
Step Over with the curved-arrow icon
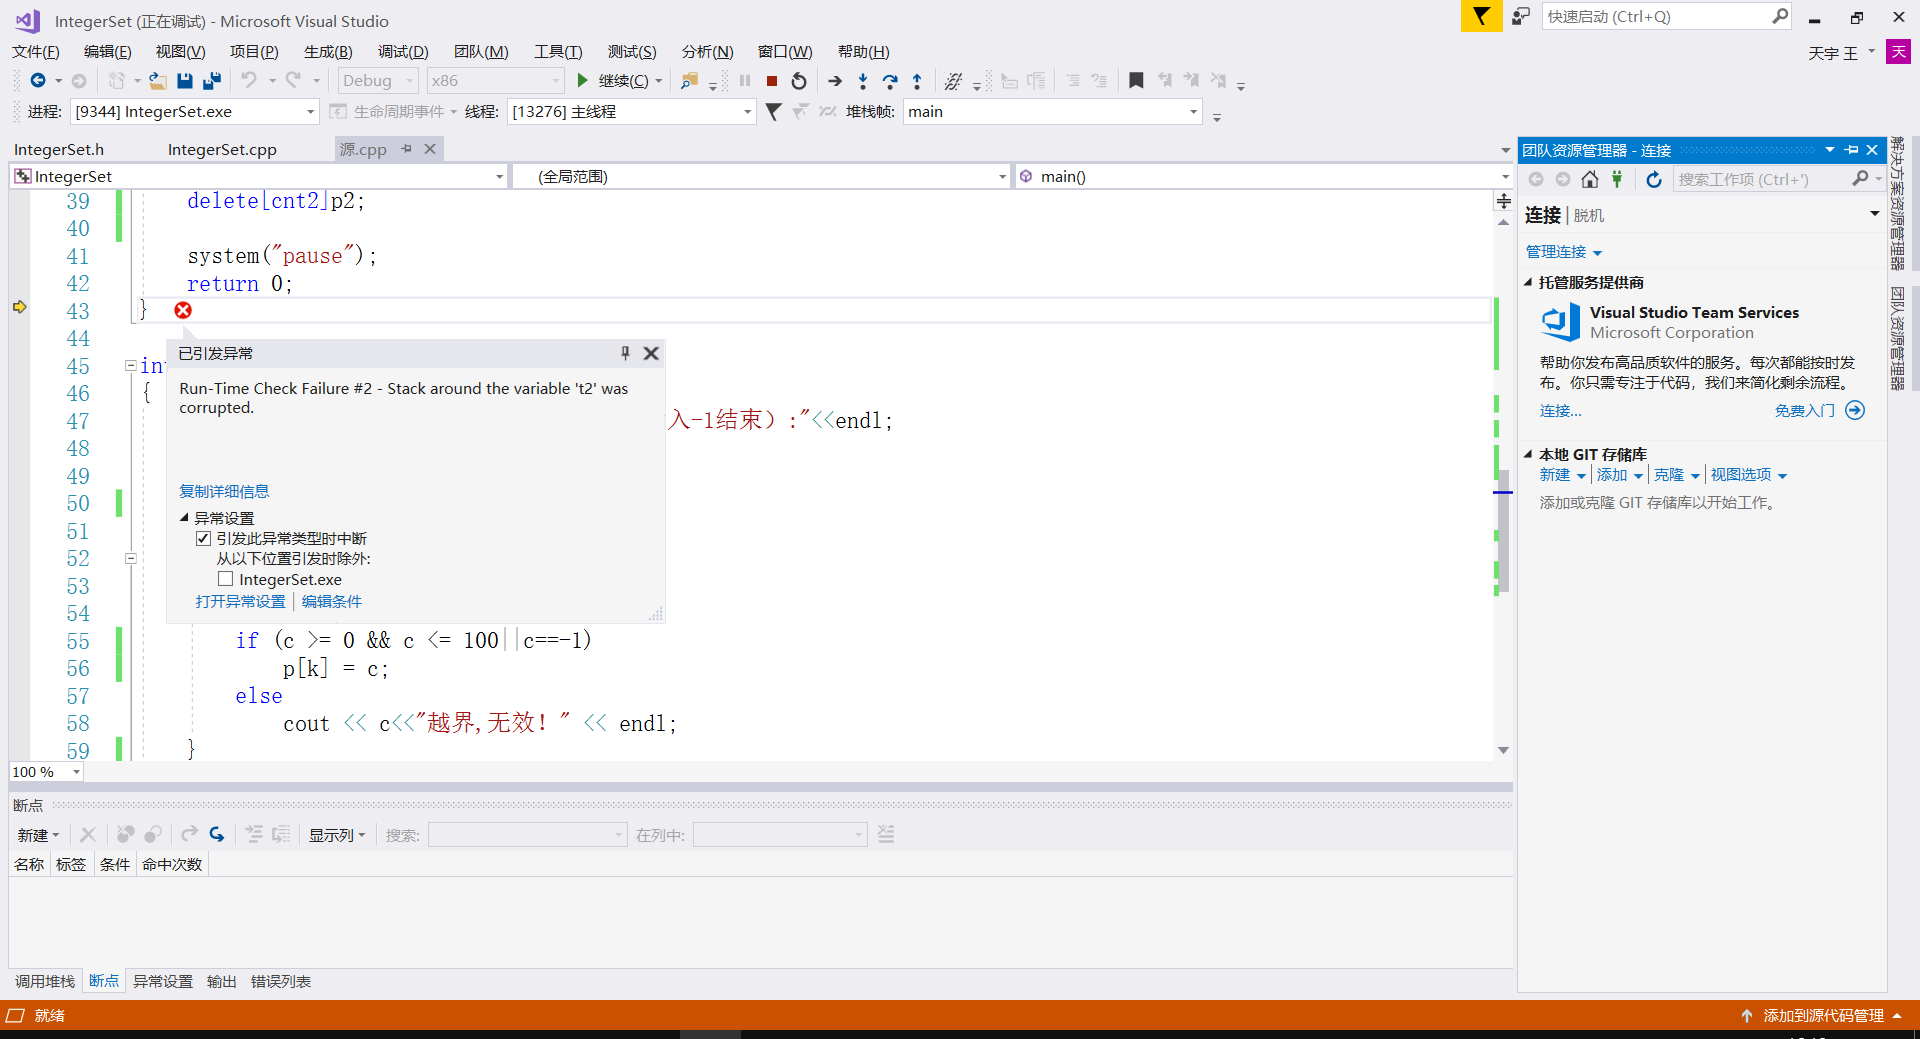[x=890, y=81]
